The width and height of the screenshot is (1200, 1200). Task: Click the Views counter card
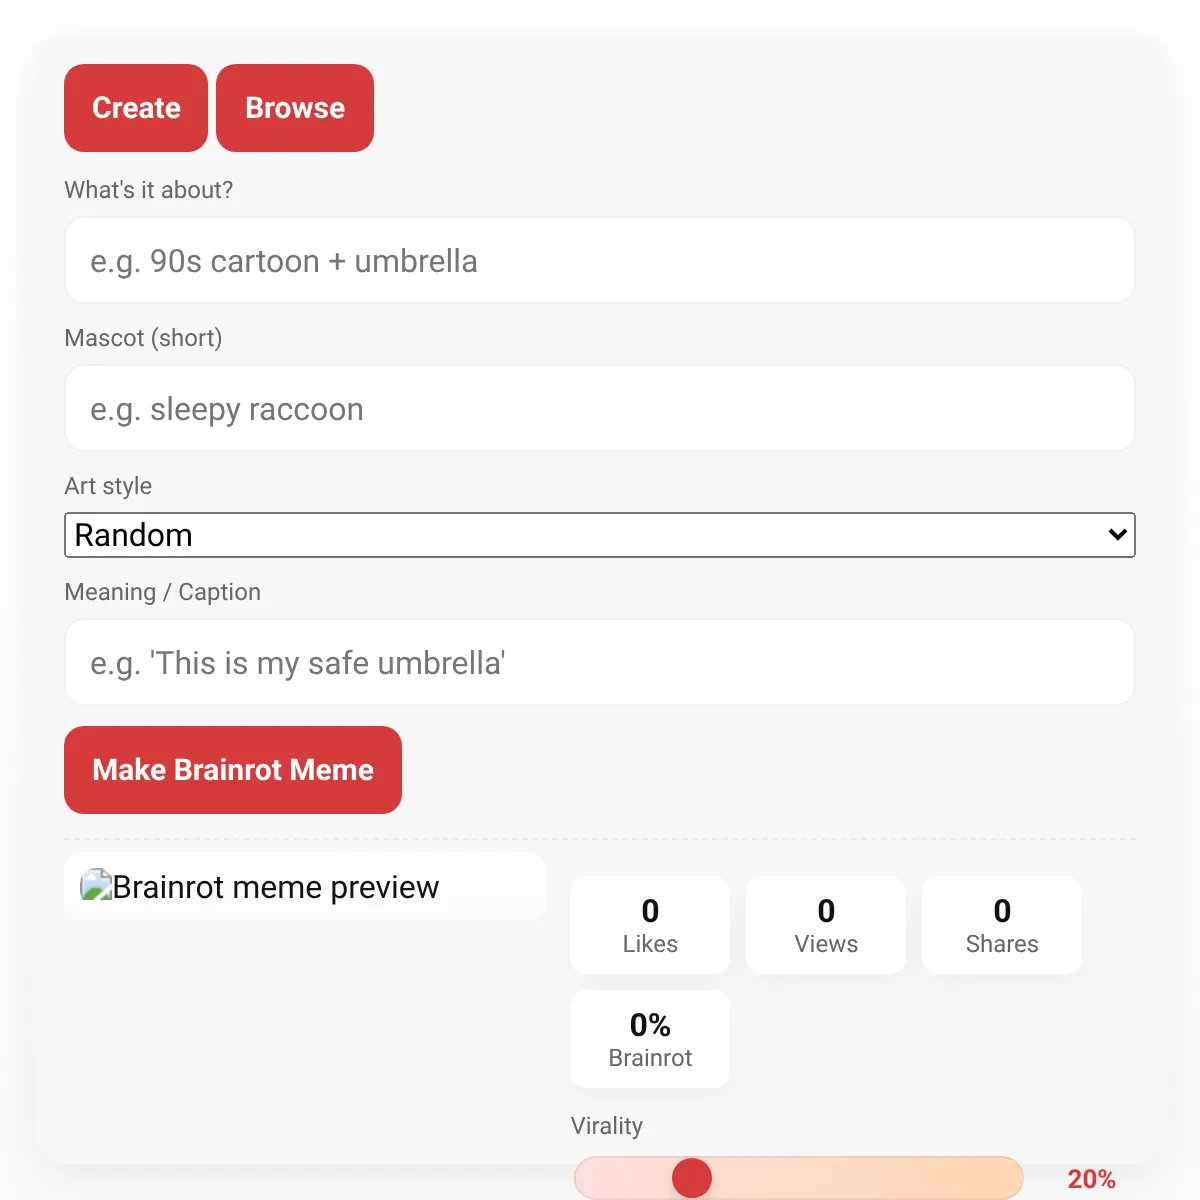[x=826, y=925]
